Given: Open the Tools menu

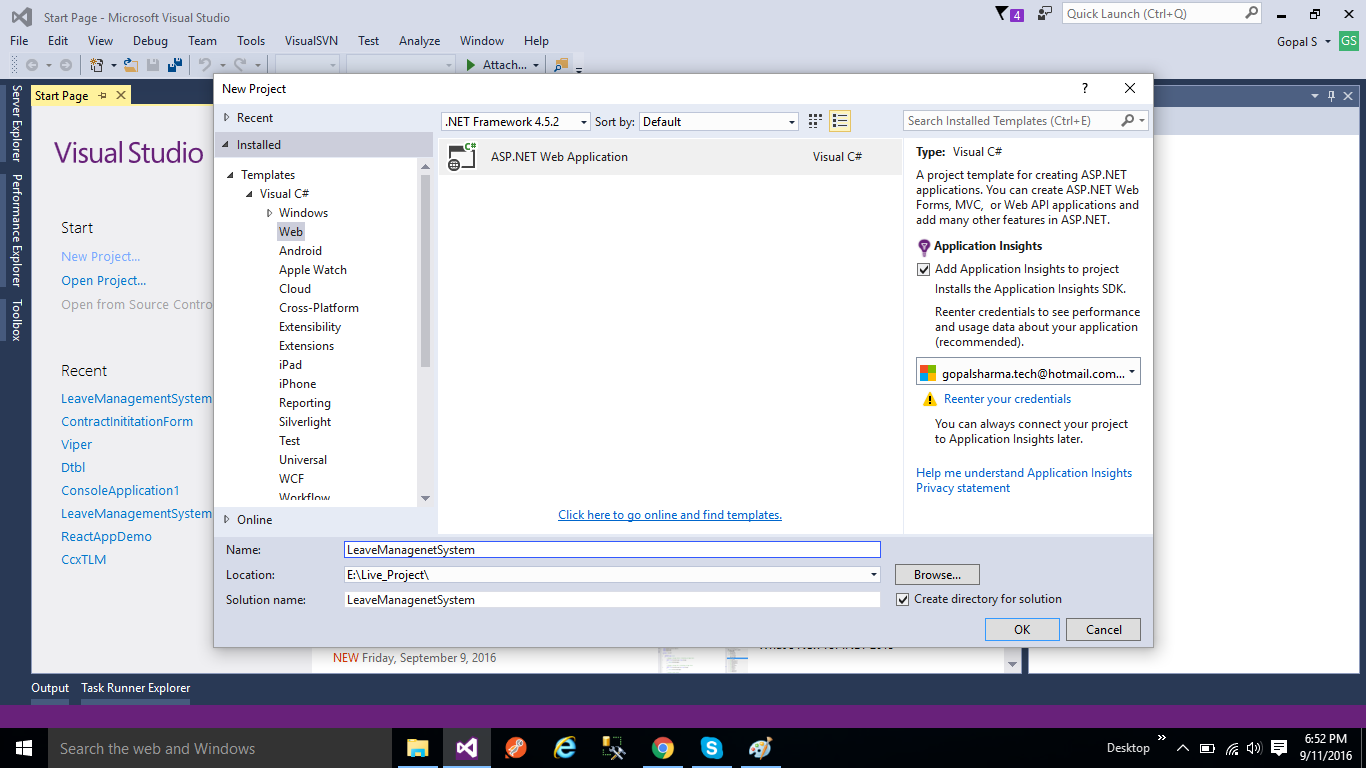Looking at the screenshot, I should pos(251,41).
